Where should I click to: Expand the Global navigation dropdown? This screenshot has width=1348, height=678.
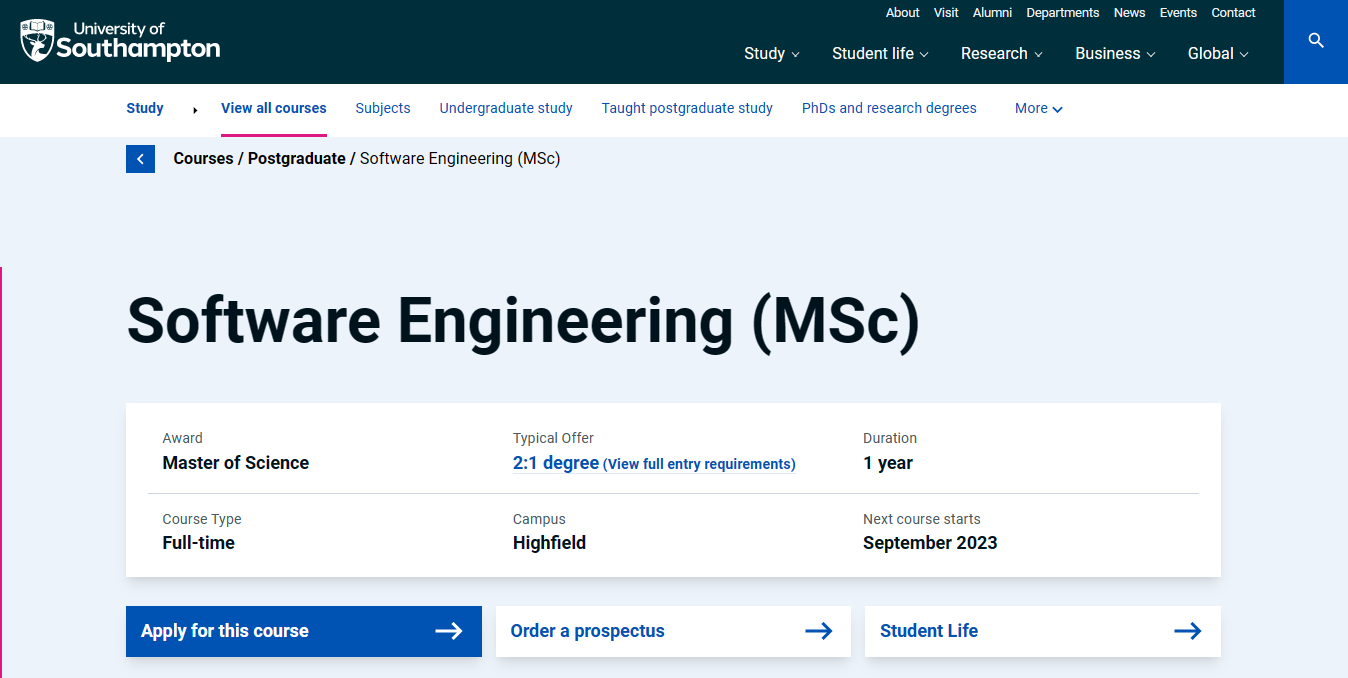point(1218,54)
